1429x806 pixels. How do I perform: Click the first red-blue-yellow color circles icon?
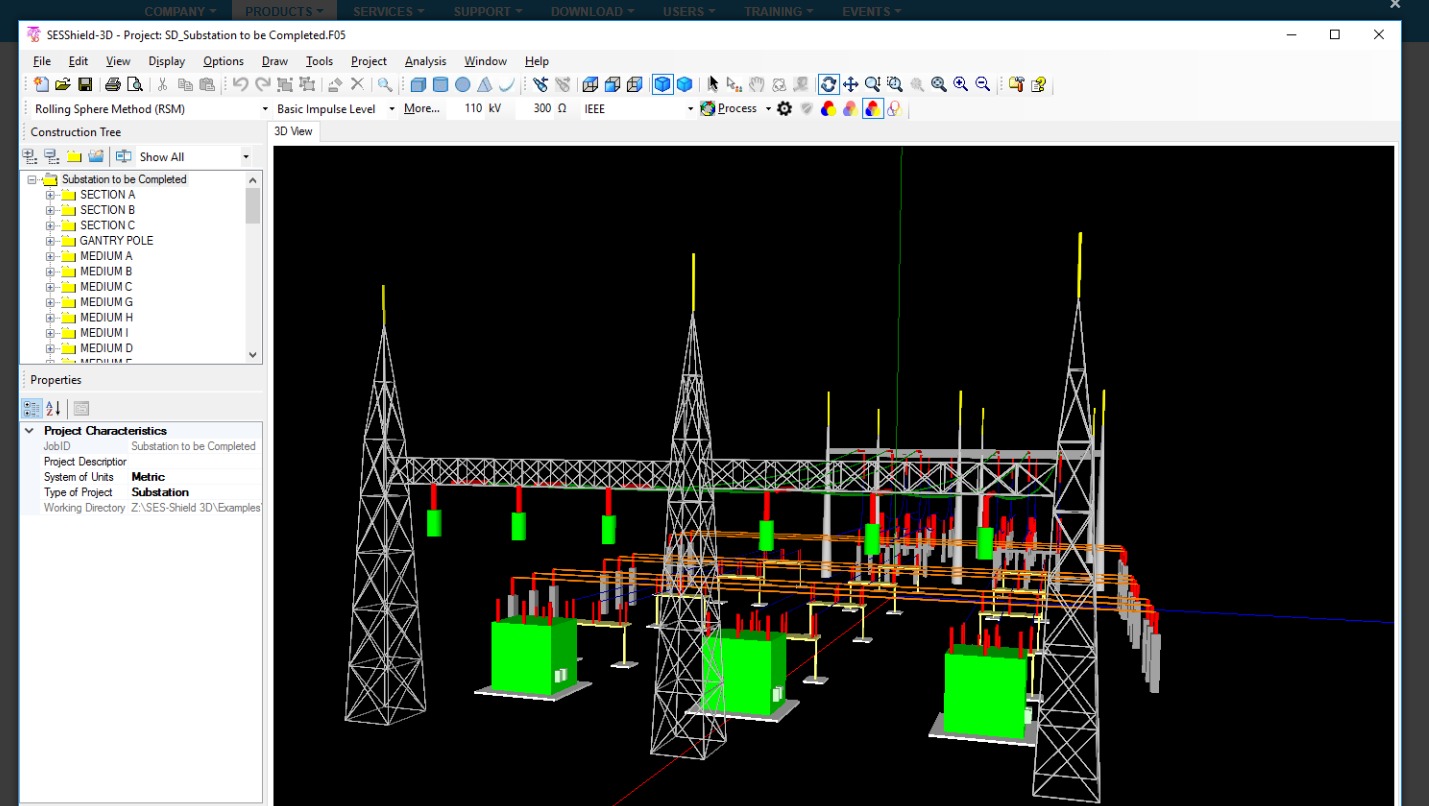(x=828, y=109)
